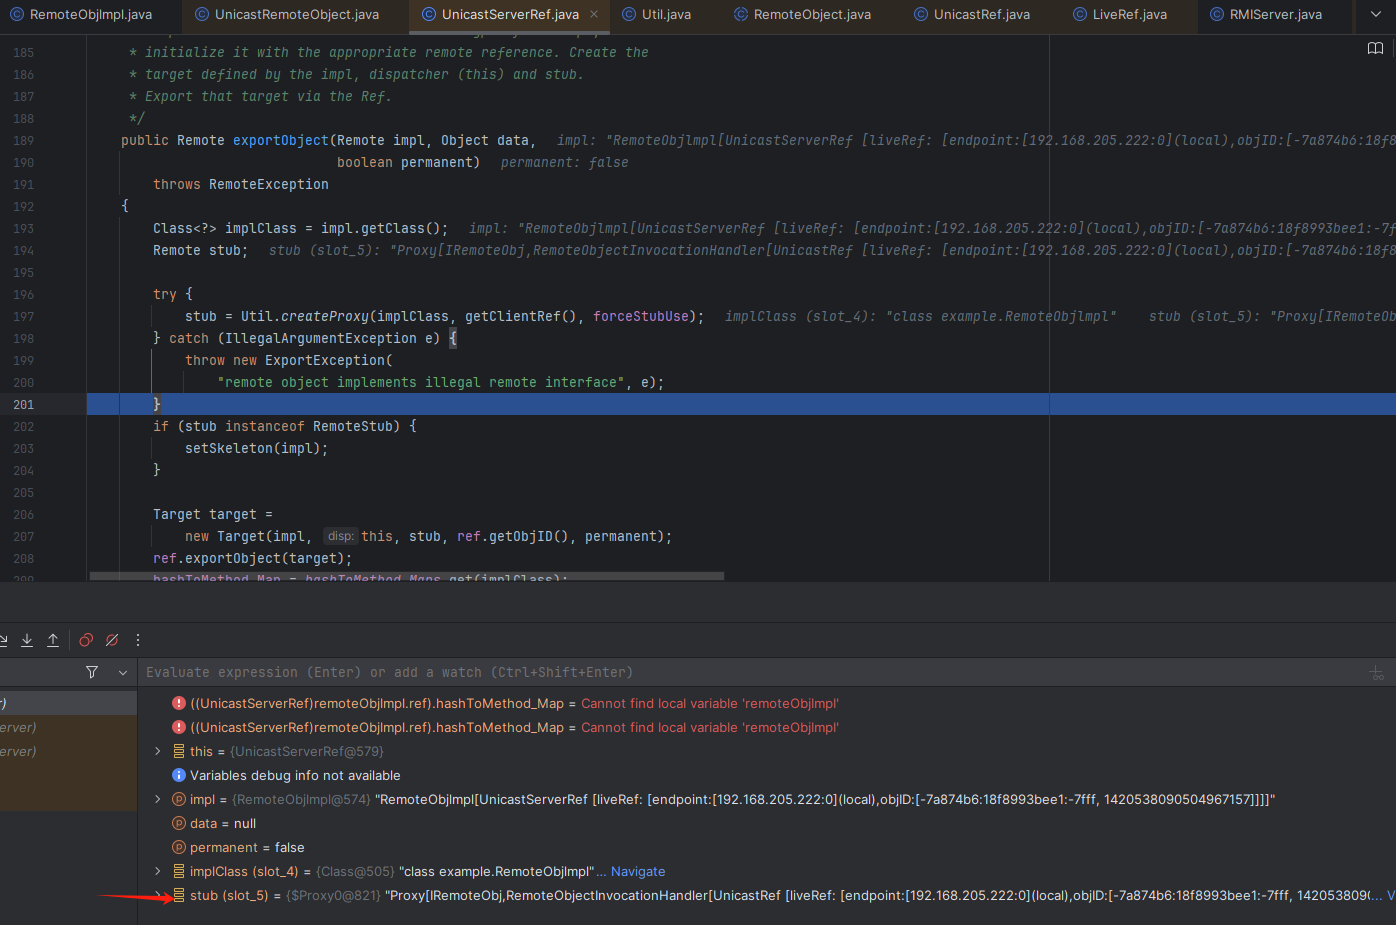Viewport: 1396px width, 925px height.
Task: Click 'throws RemoteException' on line 191
Action: point(241,184)
